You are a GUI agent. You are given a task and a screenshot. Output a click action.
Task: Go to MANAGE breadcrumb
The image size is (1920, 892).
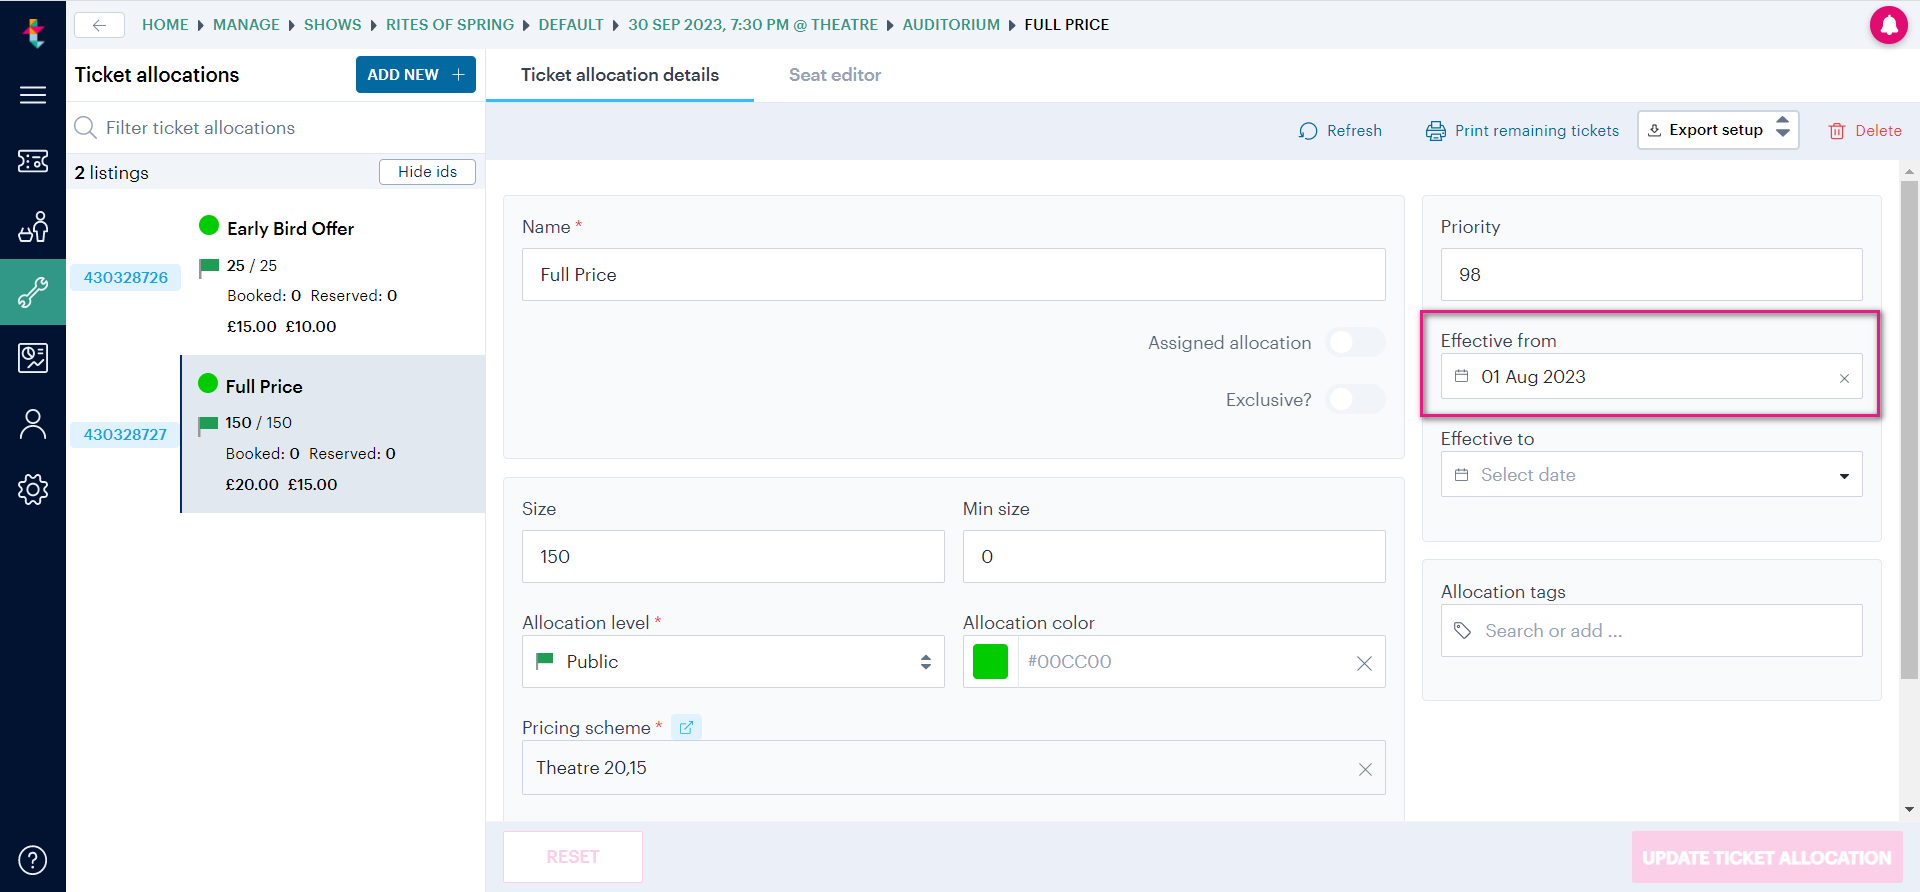click(x=246, y=25)
